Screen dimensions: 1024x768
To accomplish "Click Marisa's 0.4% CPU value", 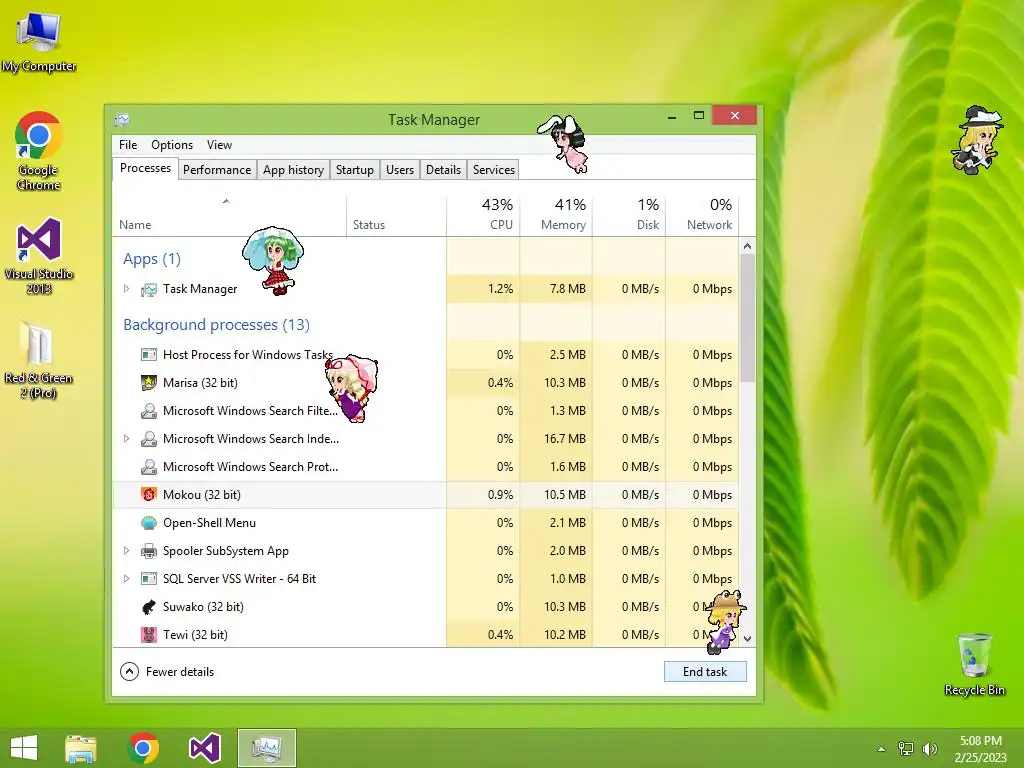I will [x=500, y=383].
